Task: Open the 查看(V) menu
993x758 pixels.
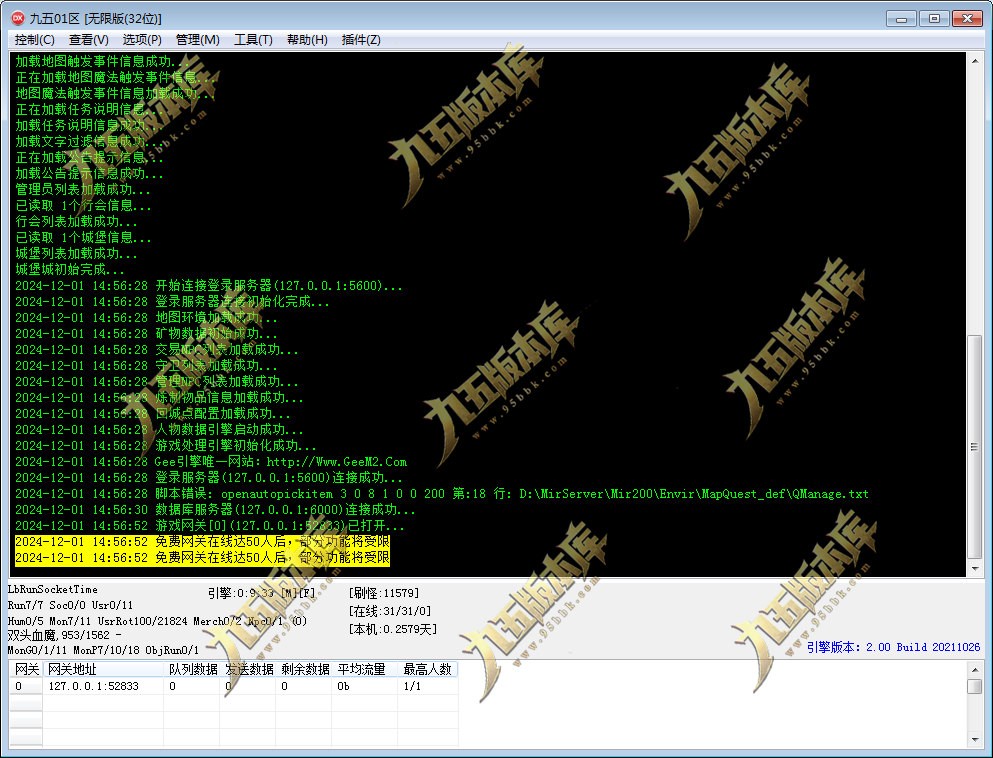Action: [x=88, y=40]
